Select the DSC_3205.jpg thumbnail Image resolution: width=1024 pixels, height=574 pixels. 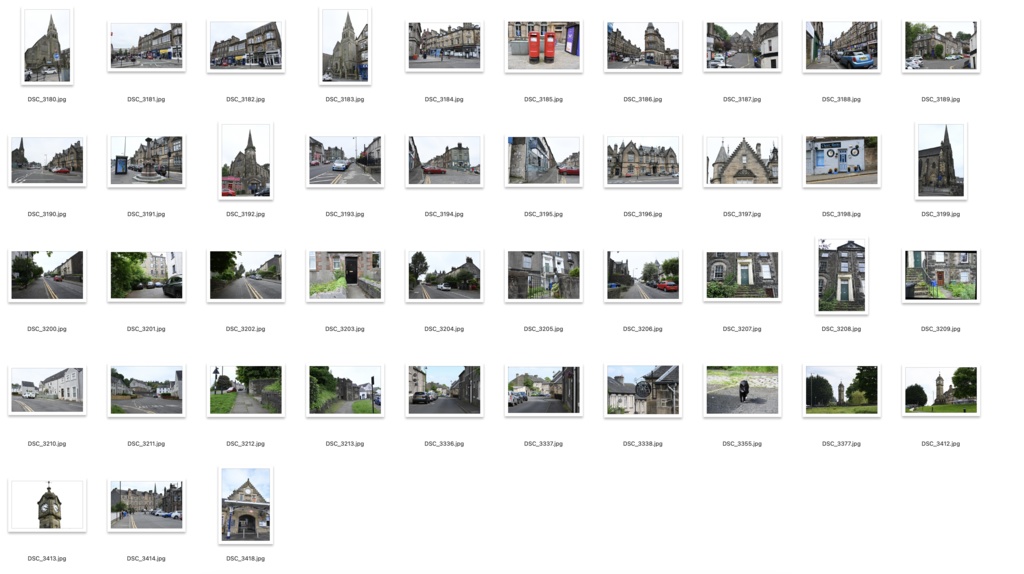click(543, 276)
